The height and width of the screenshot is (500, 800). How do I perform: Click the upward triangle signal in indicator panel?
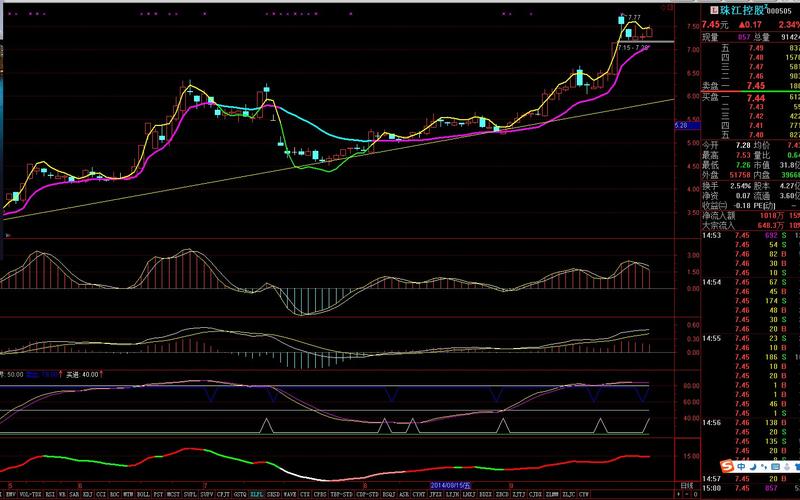(267, 425)
